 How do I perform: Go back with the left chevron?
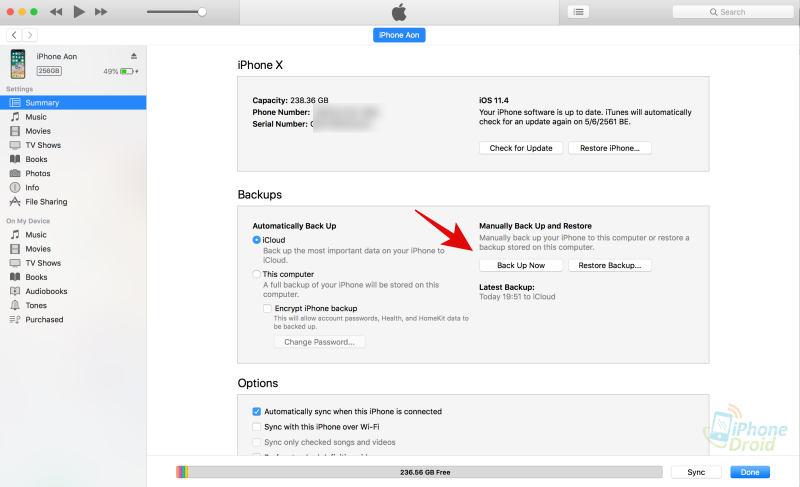tap(14, 35)
